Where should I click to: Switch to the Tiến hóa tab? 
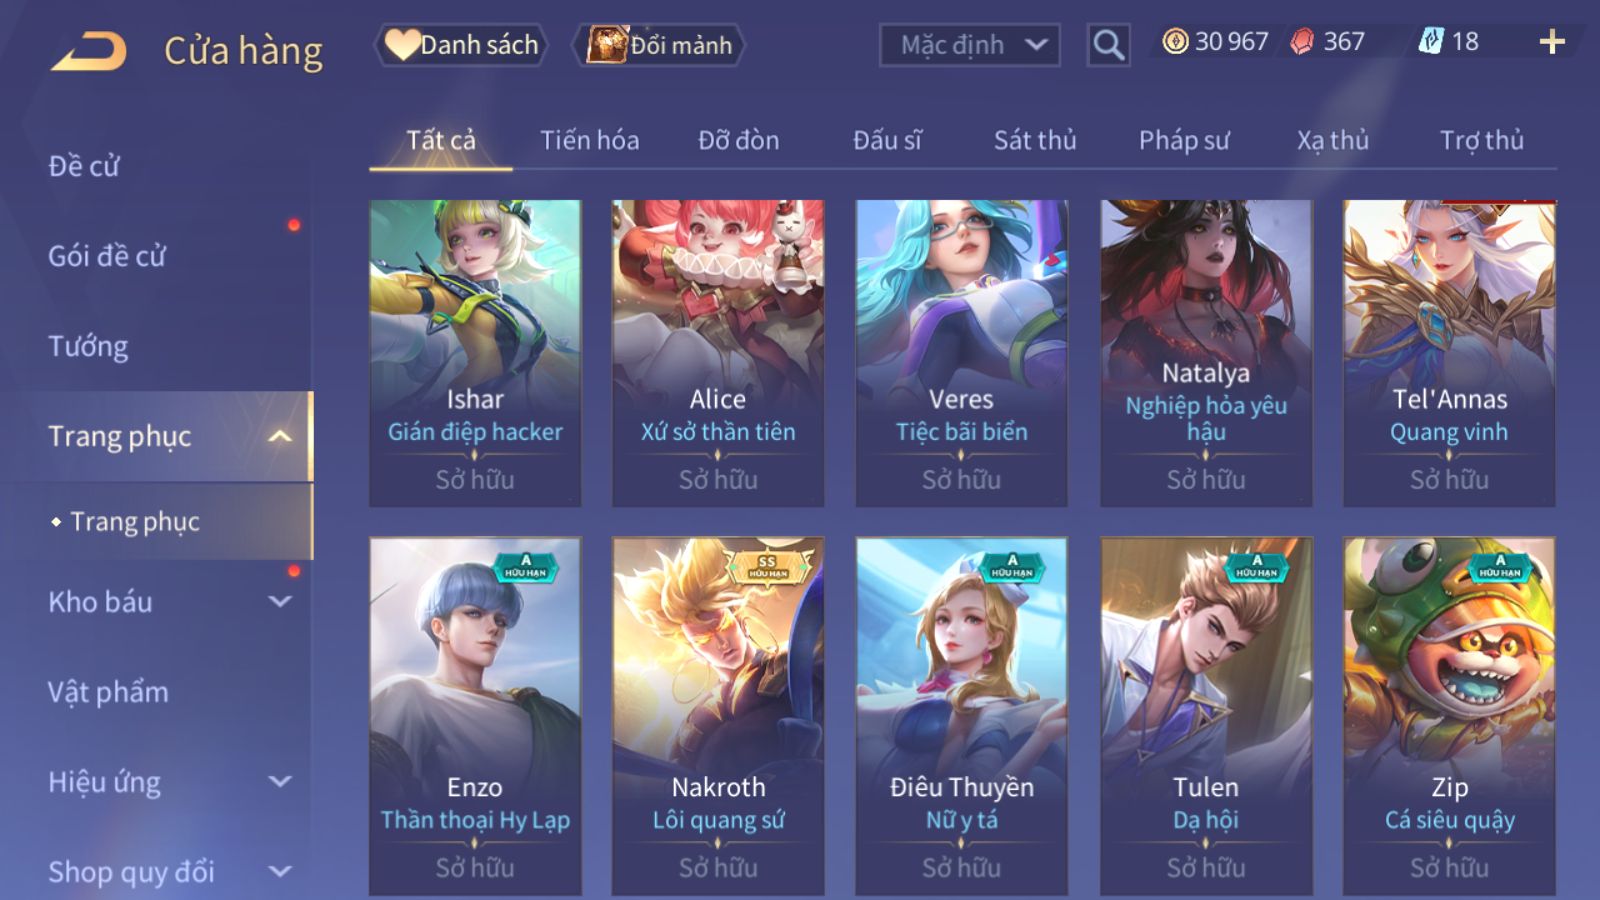pyautogui.click(x=590, y=140)
